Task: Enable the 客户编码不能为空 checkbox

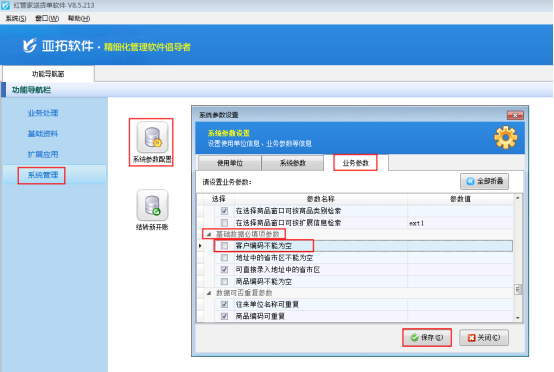Action: [224, 246]
